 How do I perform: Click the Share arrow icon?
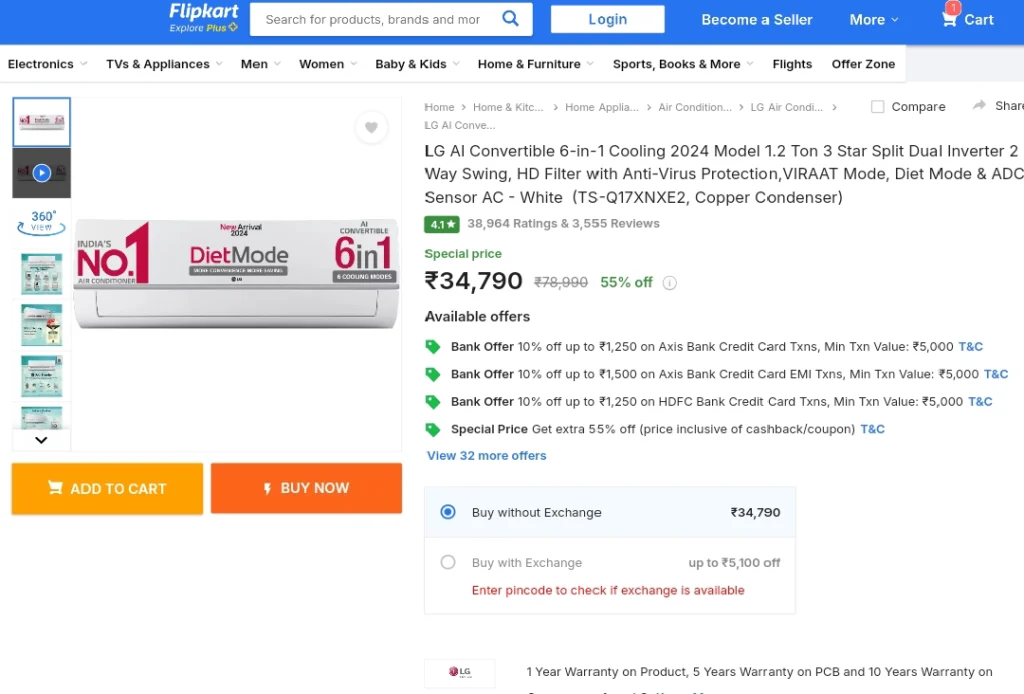click(x=979, y=105)
